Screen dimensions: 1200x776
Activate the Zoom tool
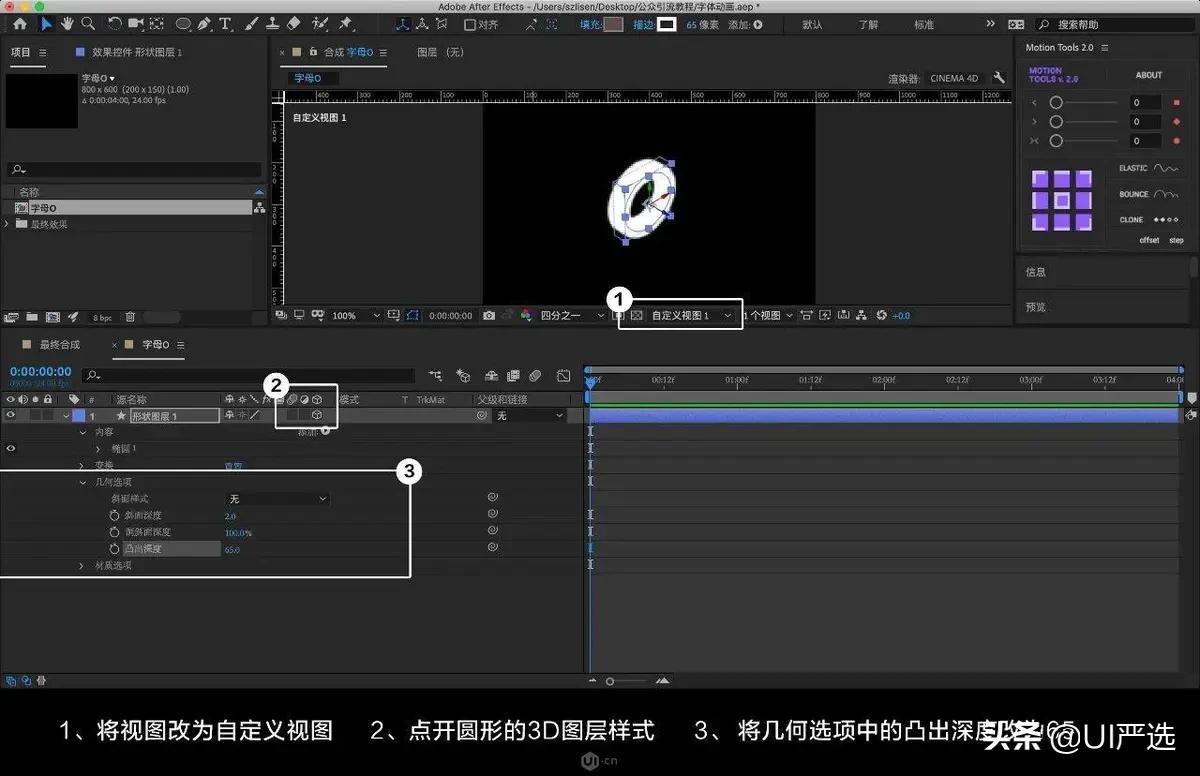[87, 23]
